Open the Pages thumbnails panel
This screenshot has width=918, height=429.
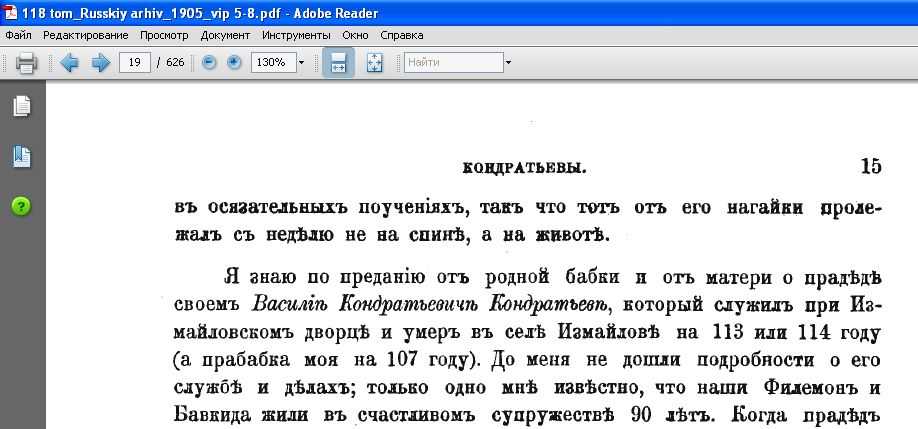click(21, 106)
